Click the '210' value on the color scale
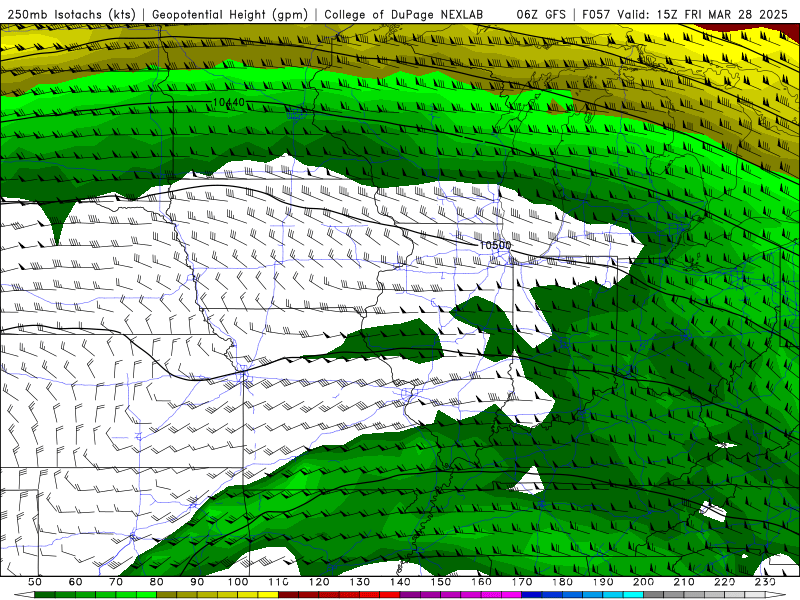The width and height of the screenshot is (800, 600). (684, 582)
